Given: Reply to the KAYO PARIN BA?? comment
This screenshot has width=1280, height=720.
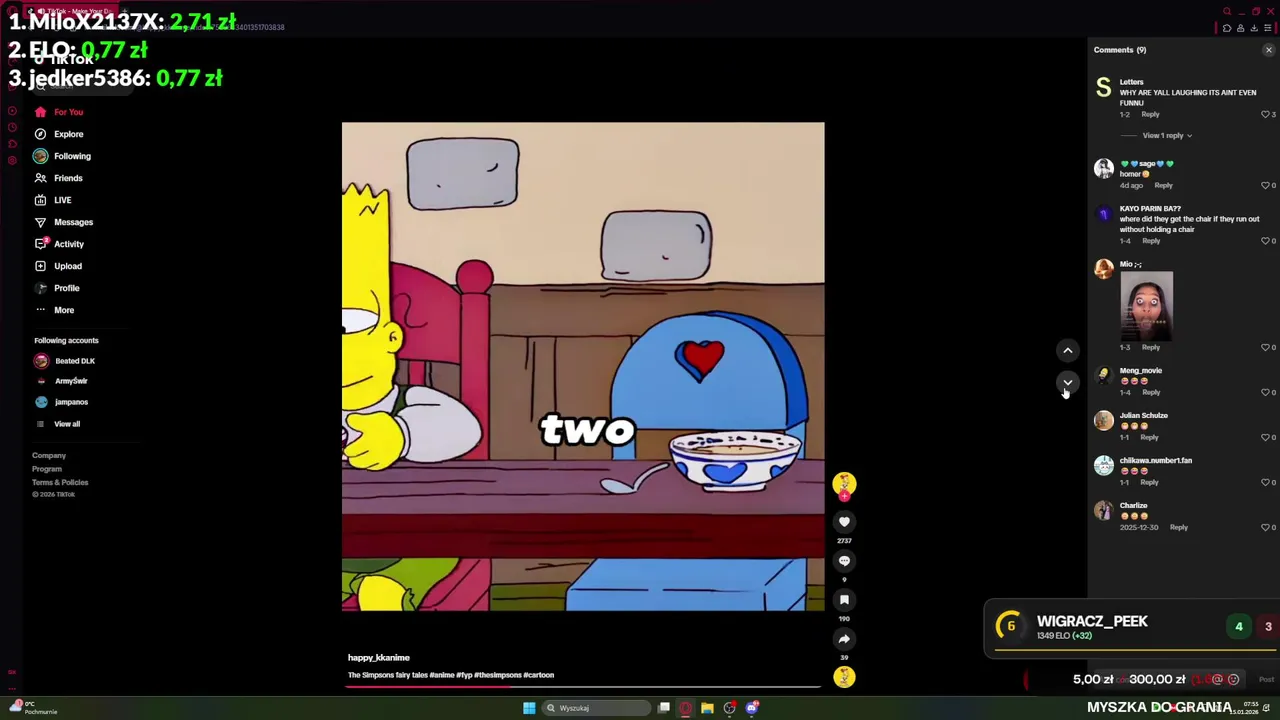Looking at the screenshot, I should pos(1151,241).
